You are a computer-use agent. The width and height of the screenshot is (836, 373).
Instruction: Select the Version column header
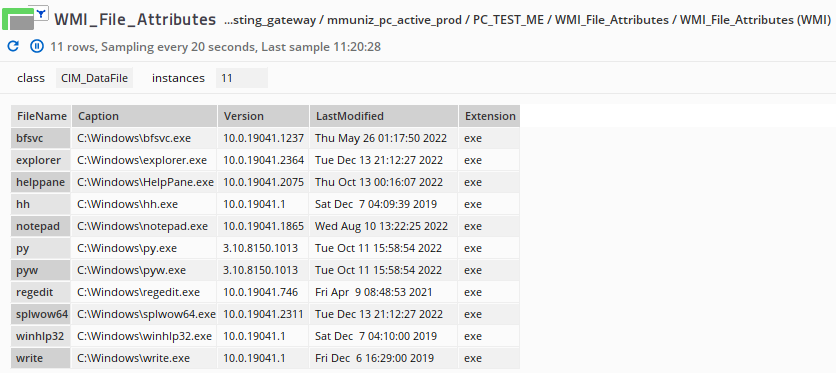[x=263, y=116]
